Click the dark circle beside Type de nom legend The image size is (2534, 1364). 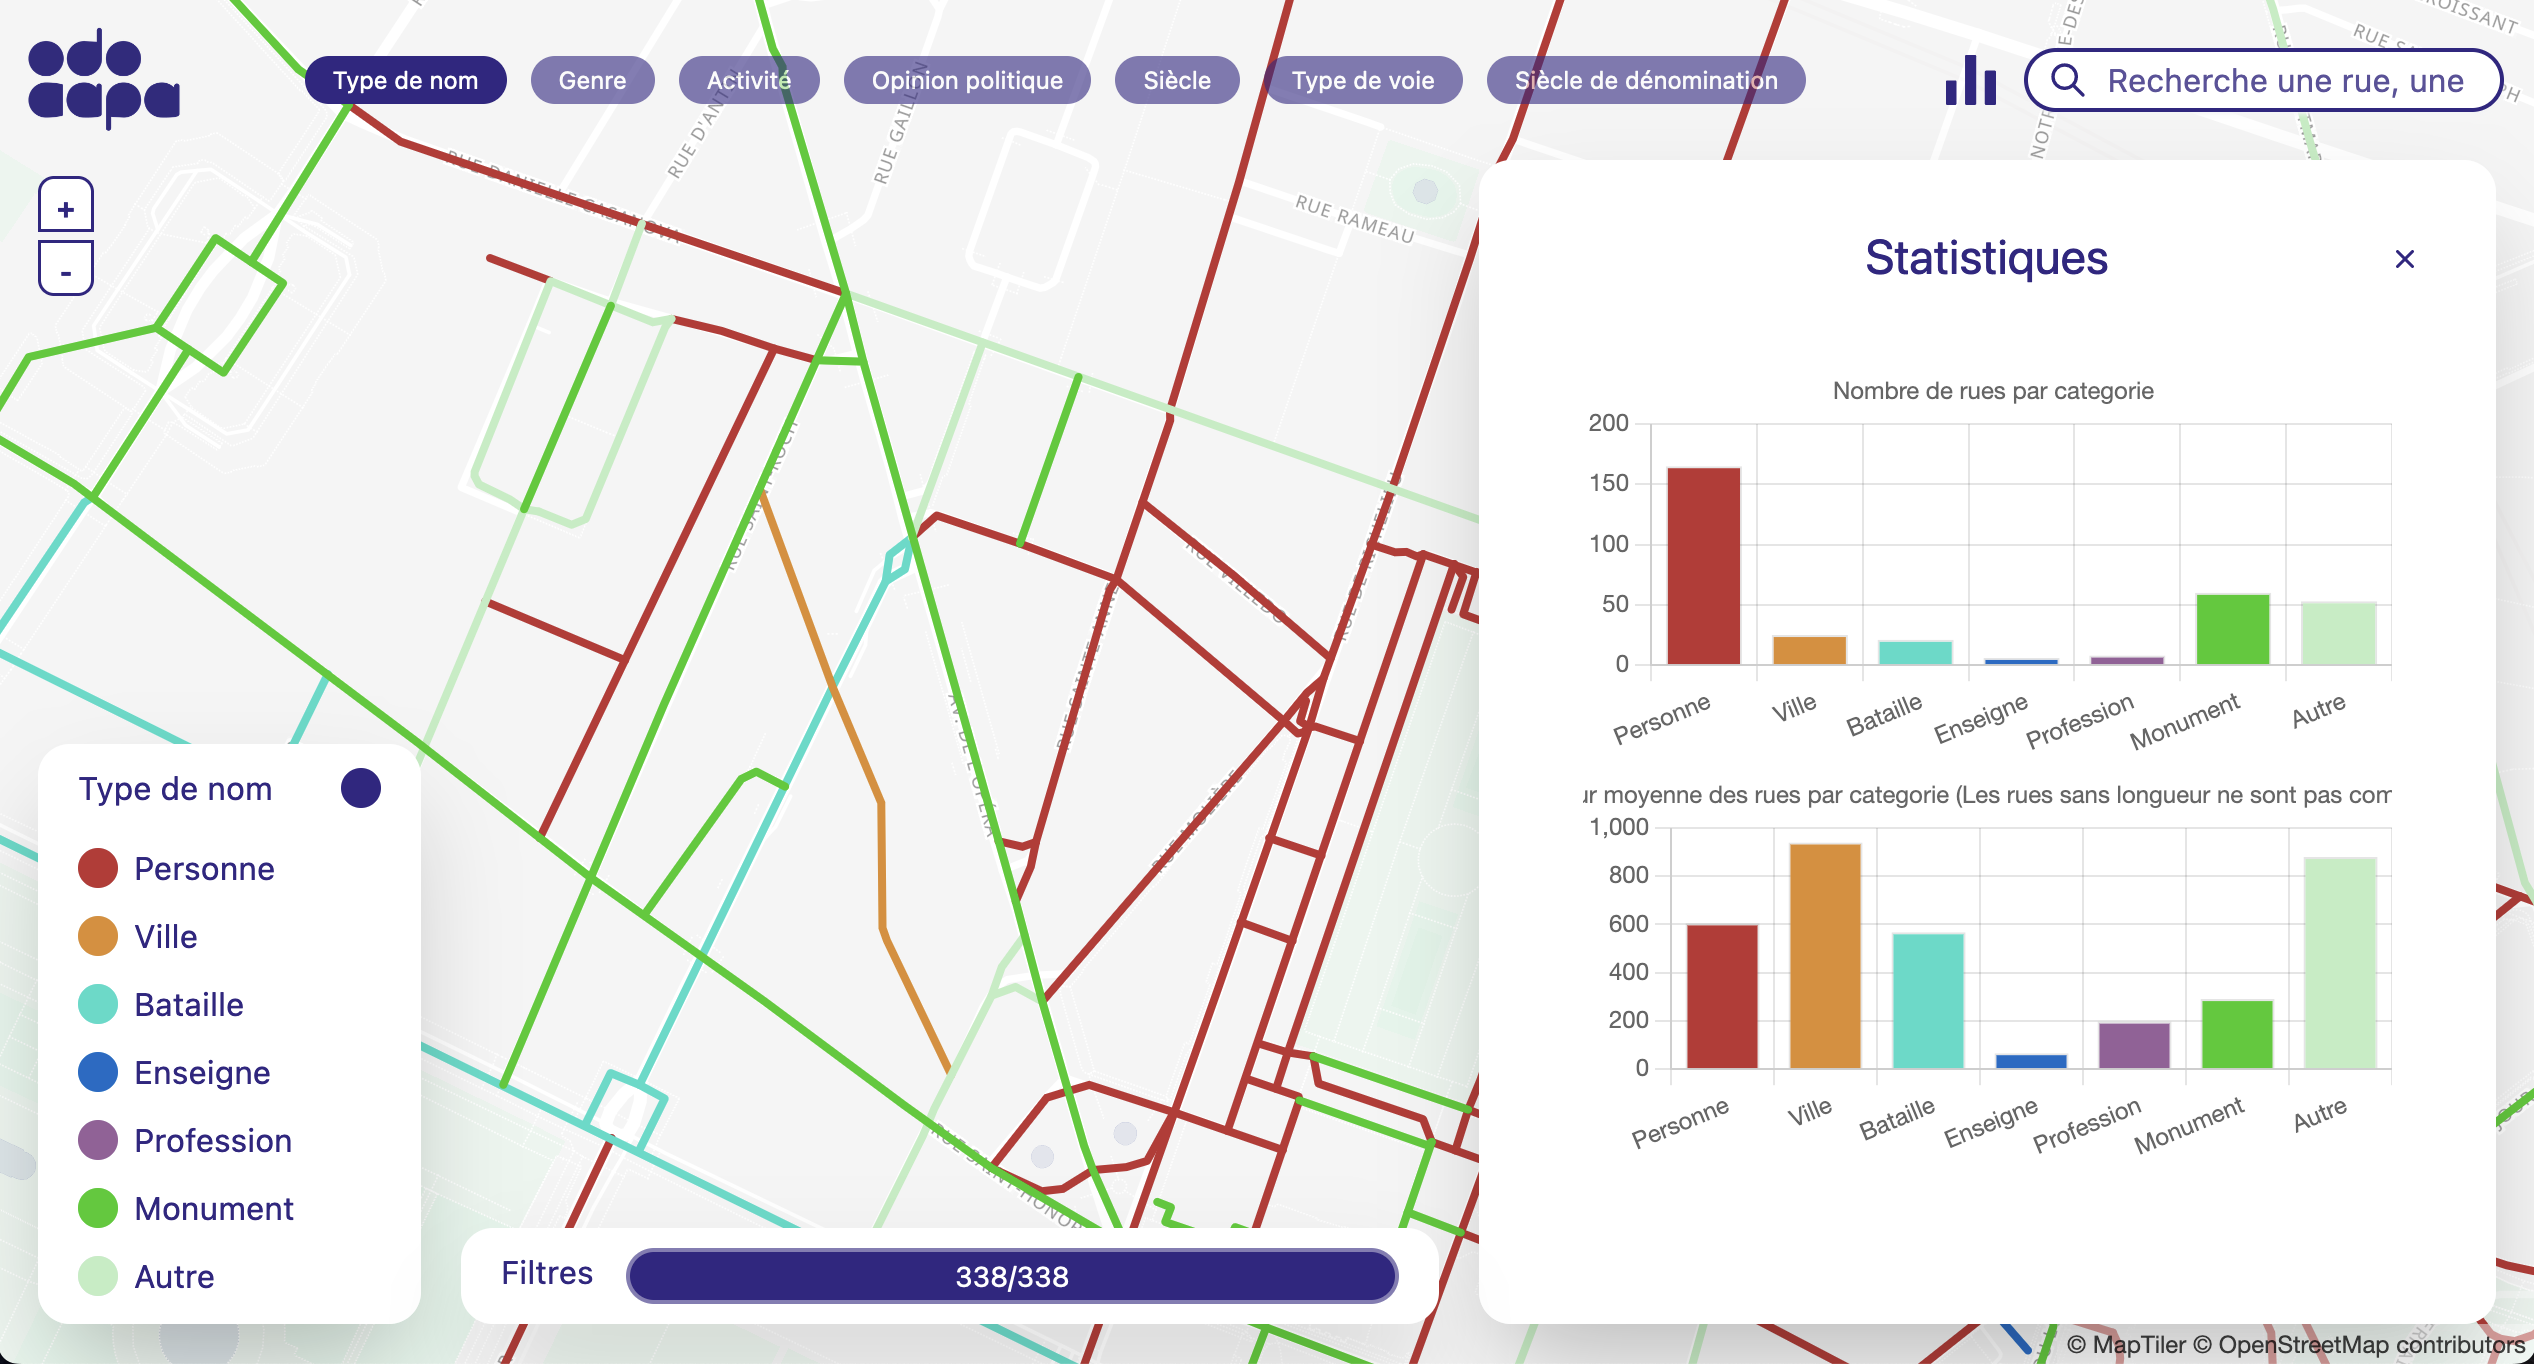[360, 788]
